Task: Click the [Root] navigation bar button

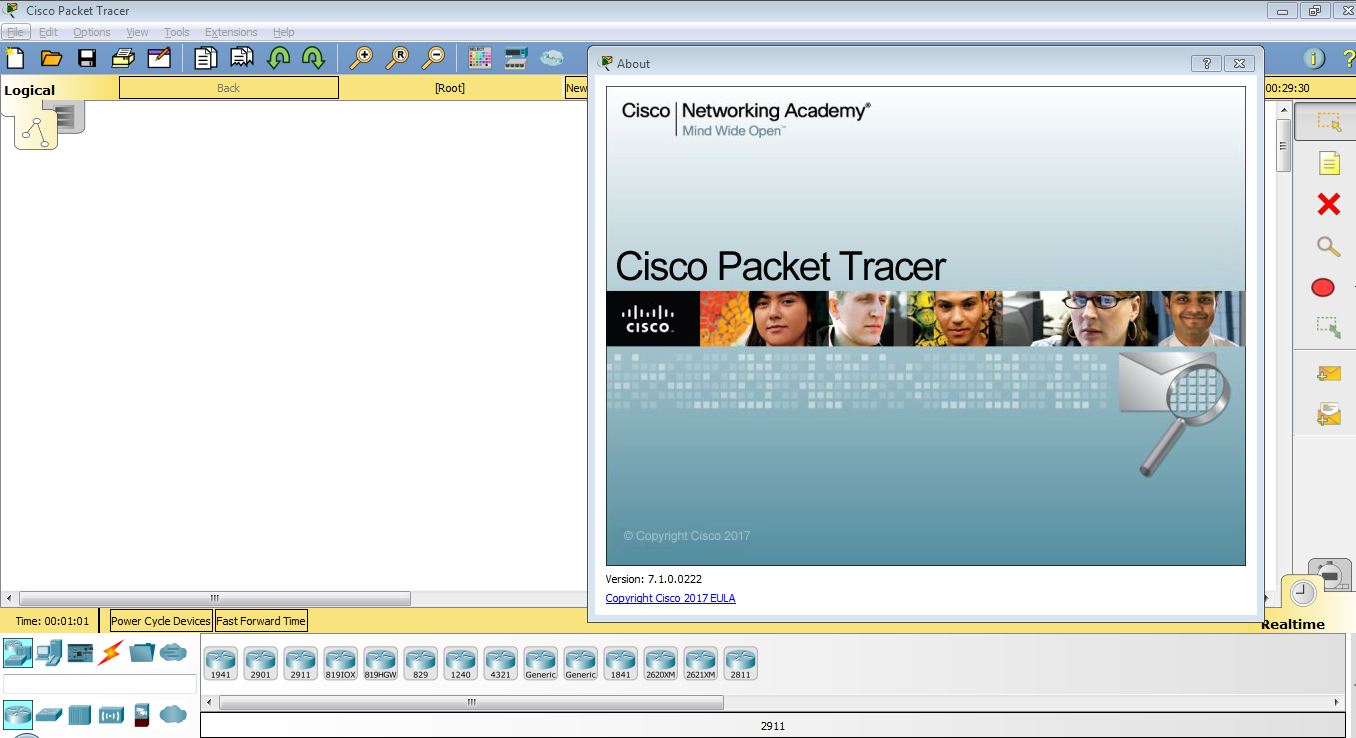Action: pyautogui.click(x=450, y=88)
